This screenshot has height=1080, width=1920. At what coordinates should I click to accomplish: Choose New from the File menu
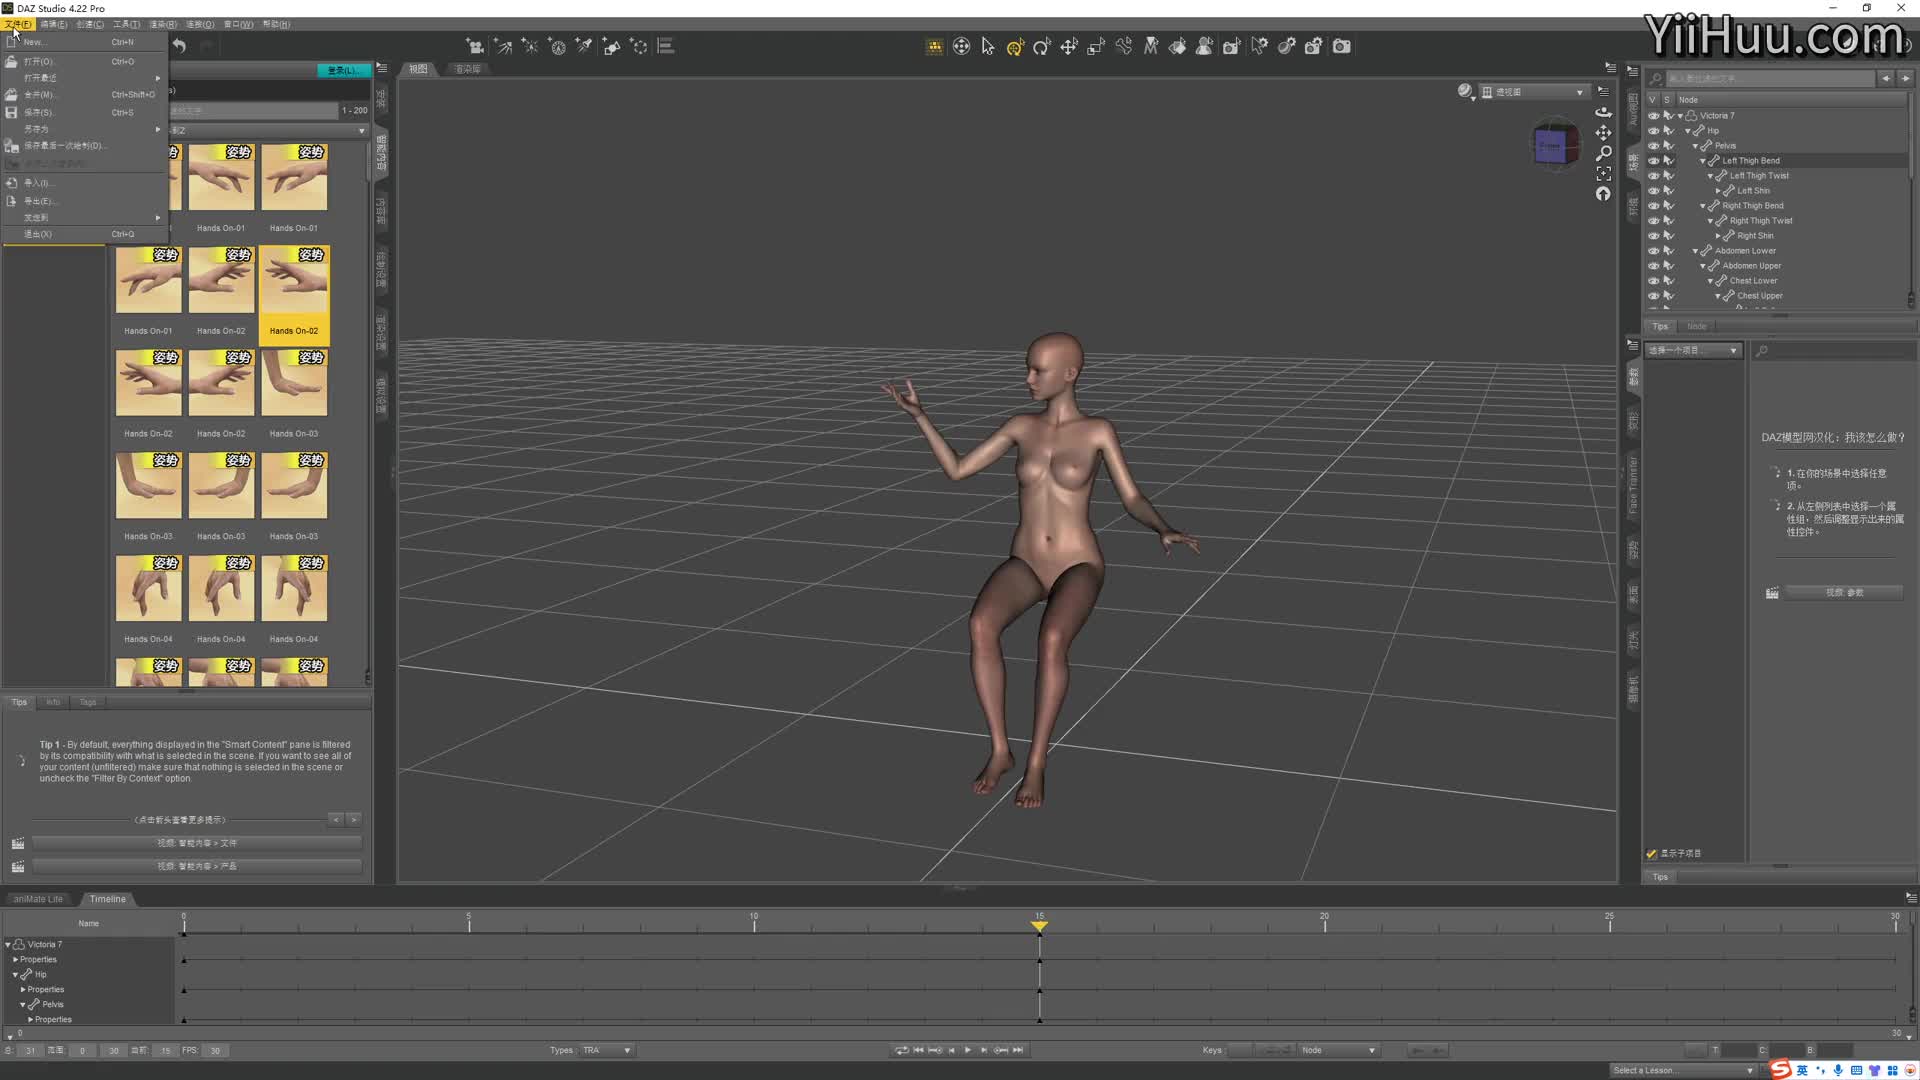tap(34, 42)
